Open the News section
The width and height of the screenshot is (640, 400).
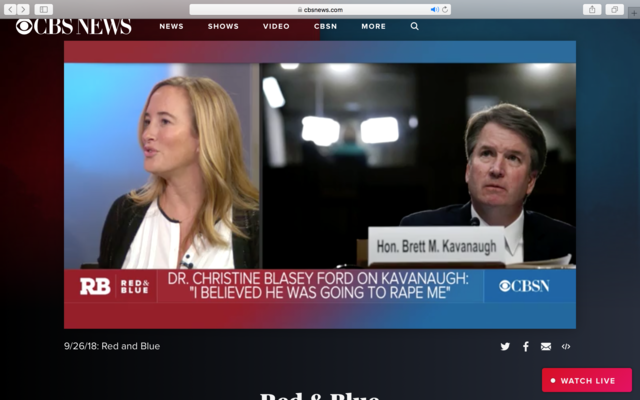coord(171,26)
